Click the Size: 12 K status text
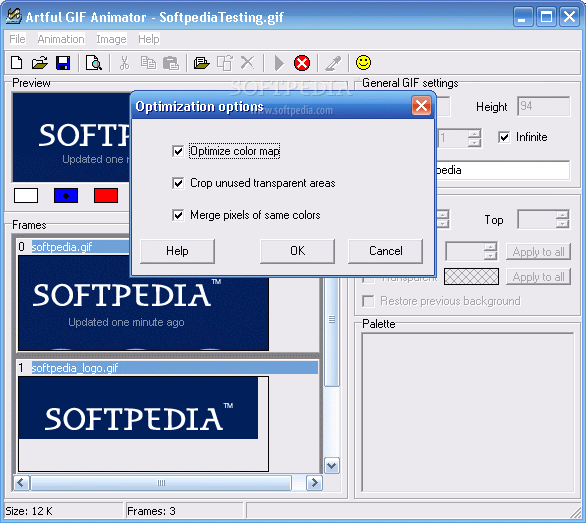Screen dimensions: 586x523 click(29, 511)
